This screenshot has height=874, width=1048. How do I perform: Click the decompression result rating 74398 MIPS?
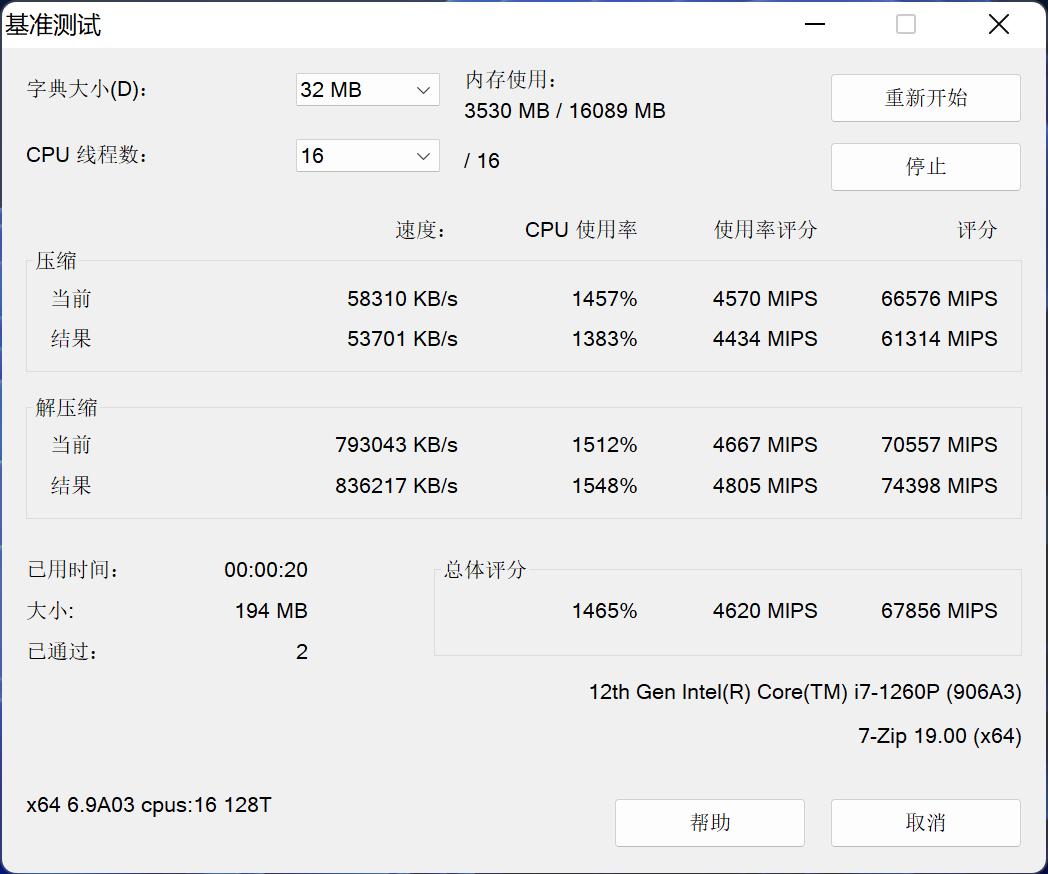938,486
